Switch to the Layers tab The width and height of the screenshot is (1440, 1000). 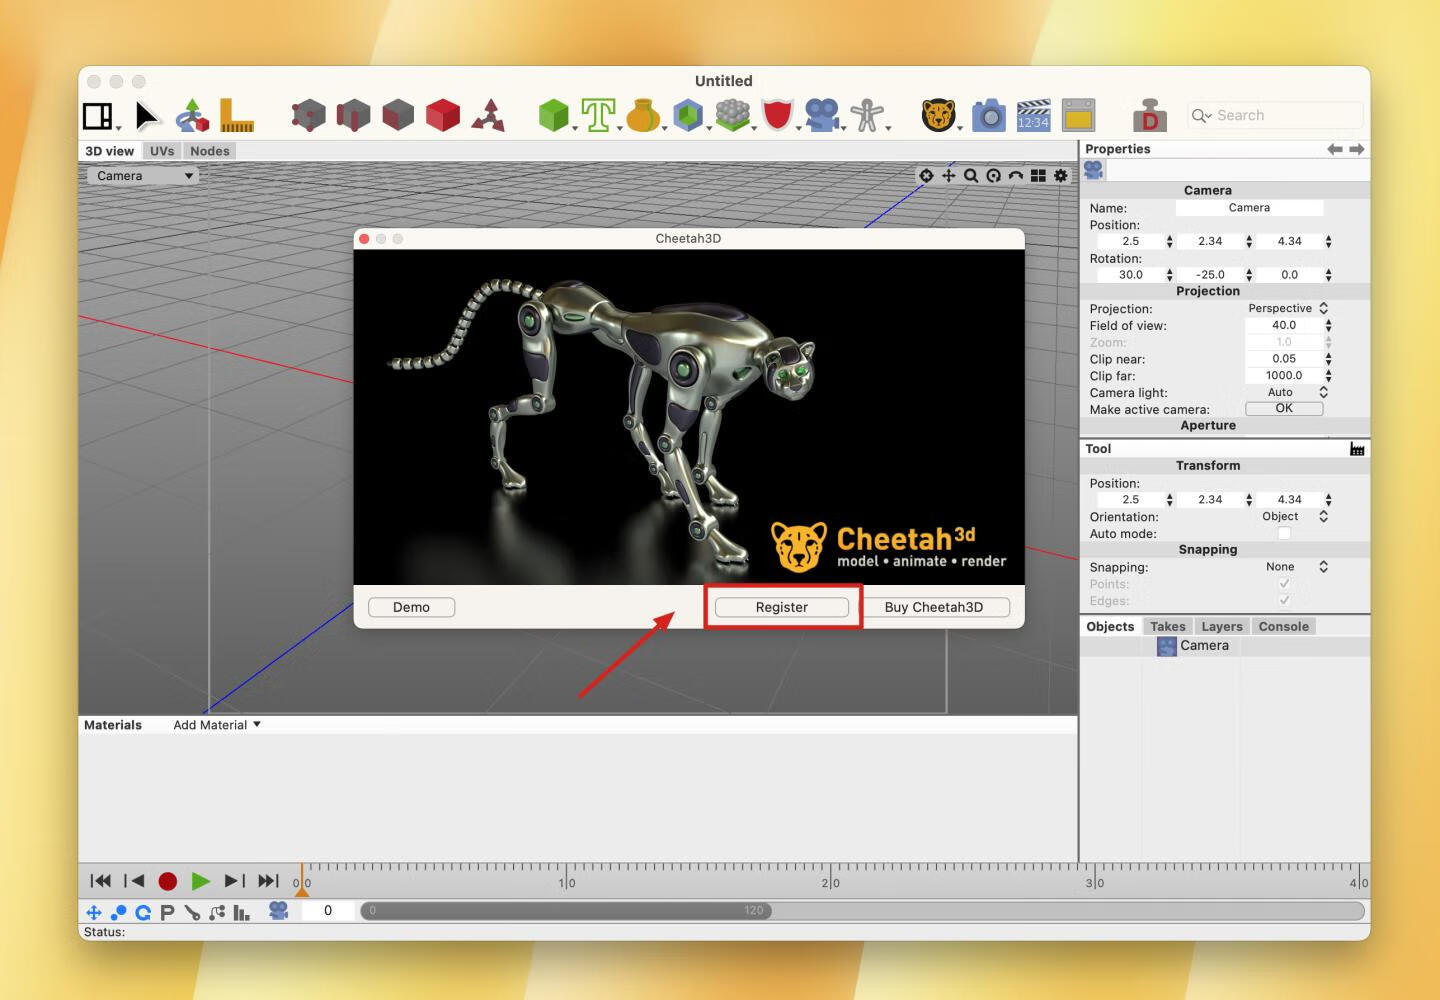click(x=1222, y=626)
